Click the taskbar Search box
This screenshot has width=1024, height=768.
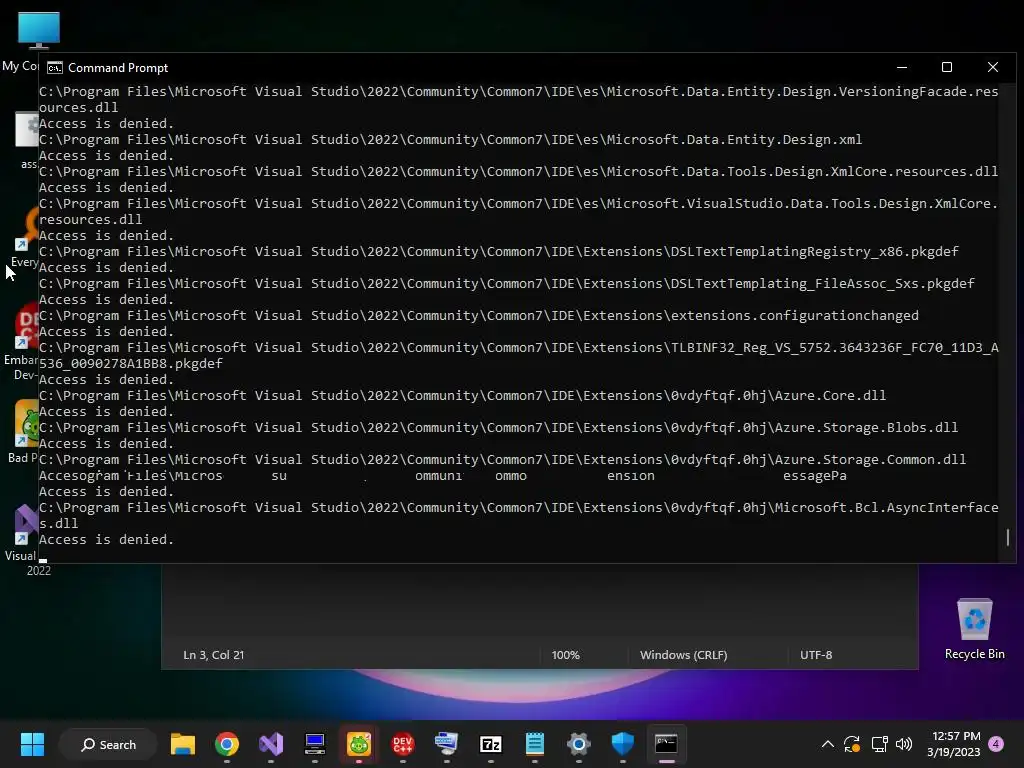click(108, 744)
